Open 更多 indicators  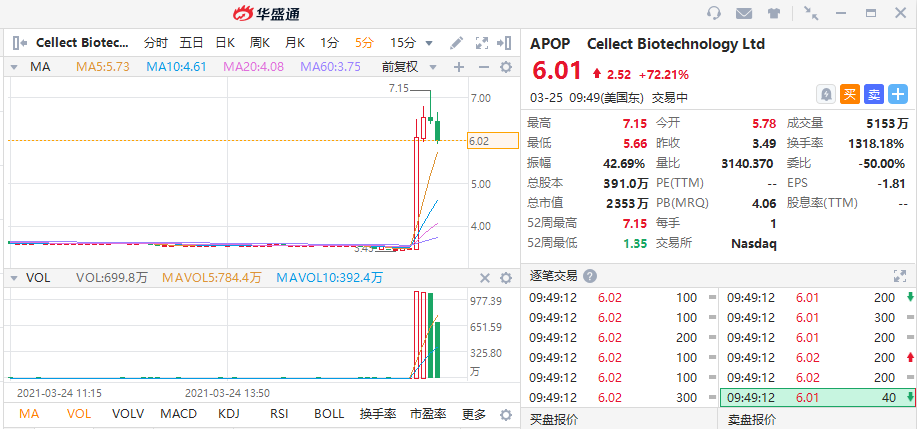(474, 414)
